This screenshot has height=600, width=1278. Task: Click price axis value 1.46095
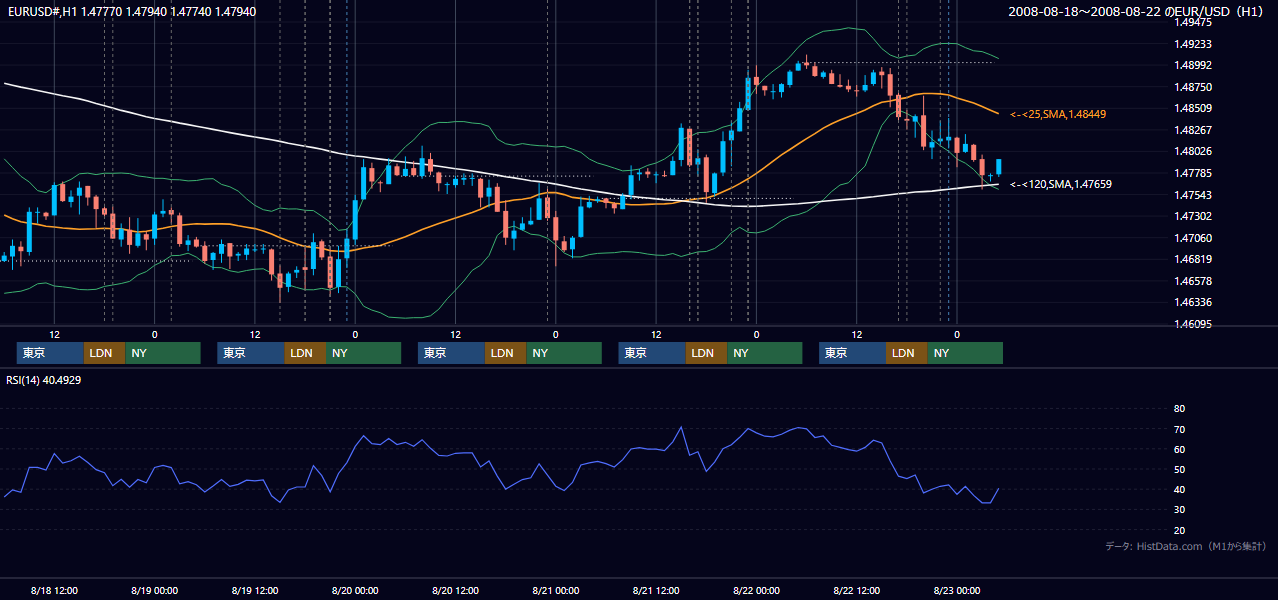[1194, 324]
